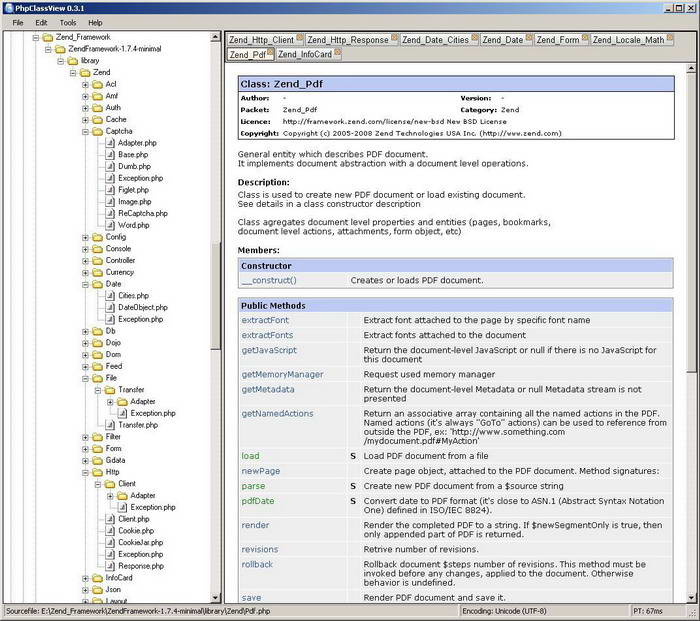Screen dimensions: 700x621
Task: Collapse the Captcha folder node
Action: [x=85, y=131]
